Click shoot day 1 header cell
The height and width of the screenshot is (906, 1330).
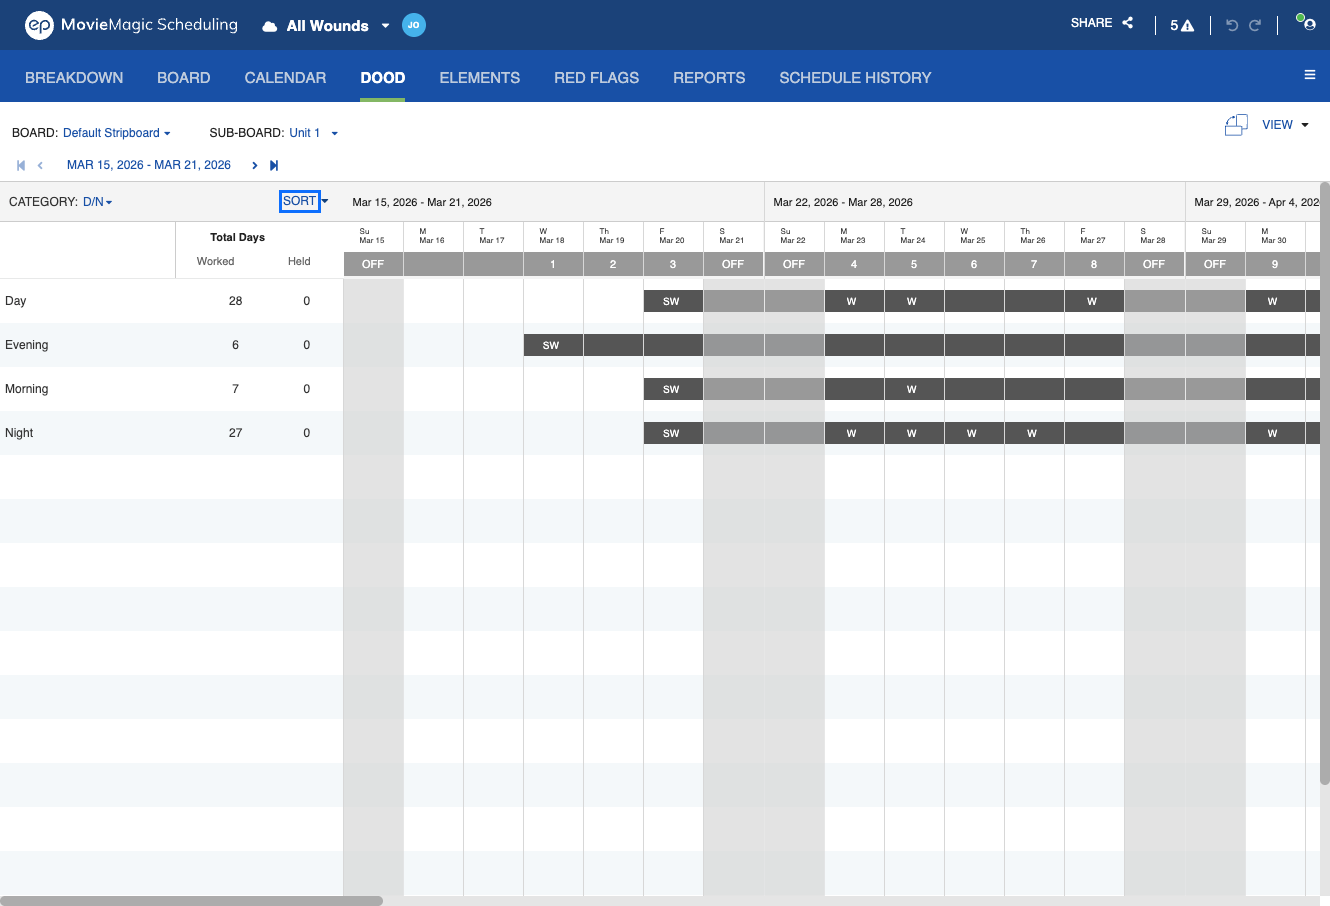pyautogui.click(x=553, y=264)
